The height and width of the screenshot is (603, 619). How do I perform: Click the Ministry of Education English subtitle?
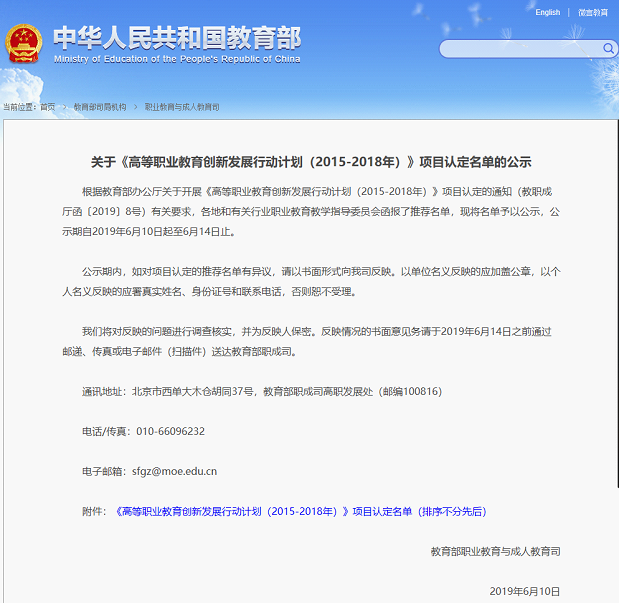176,59
